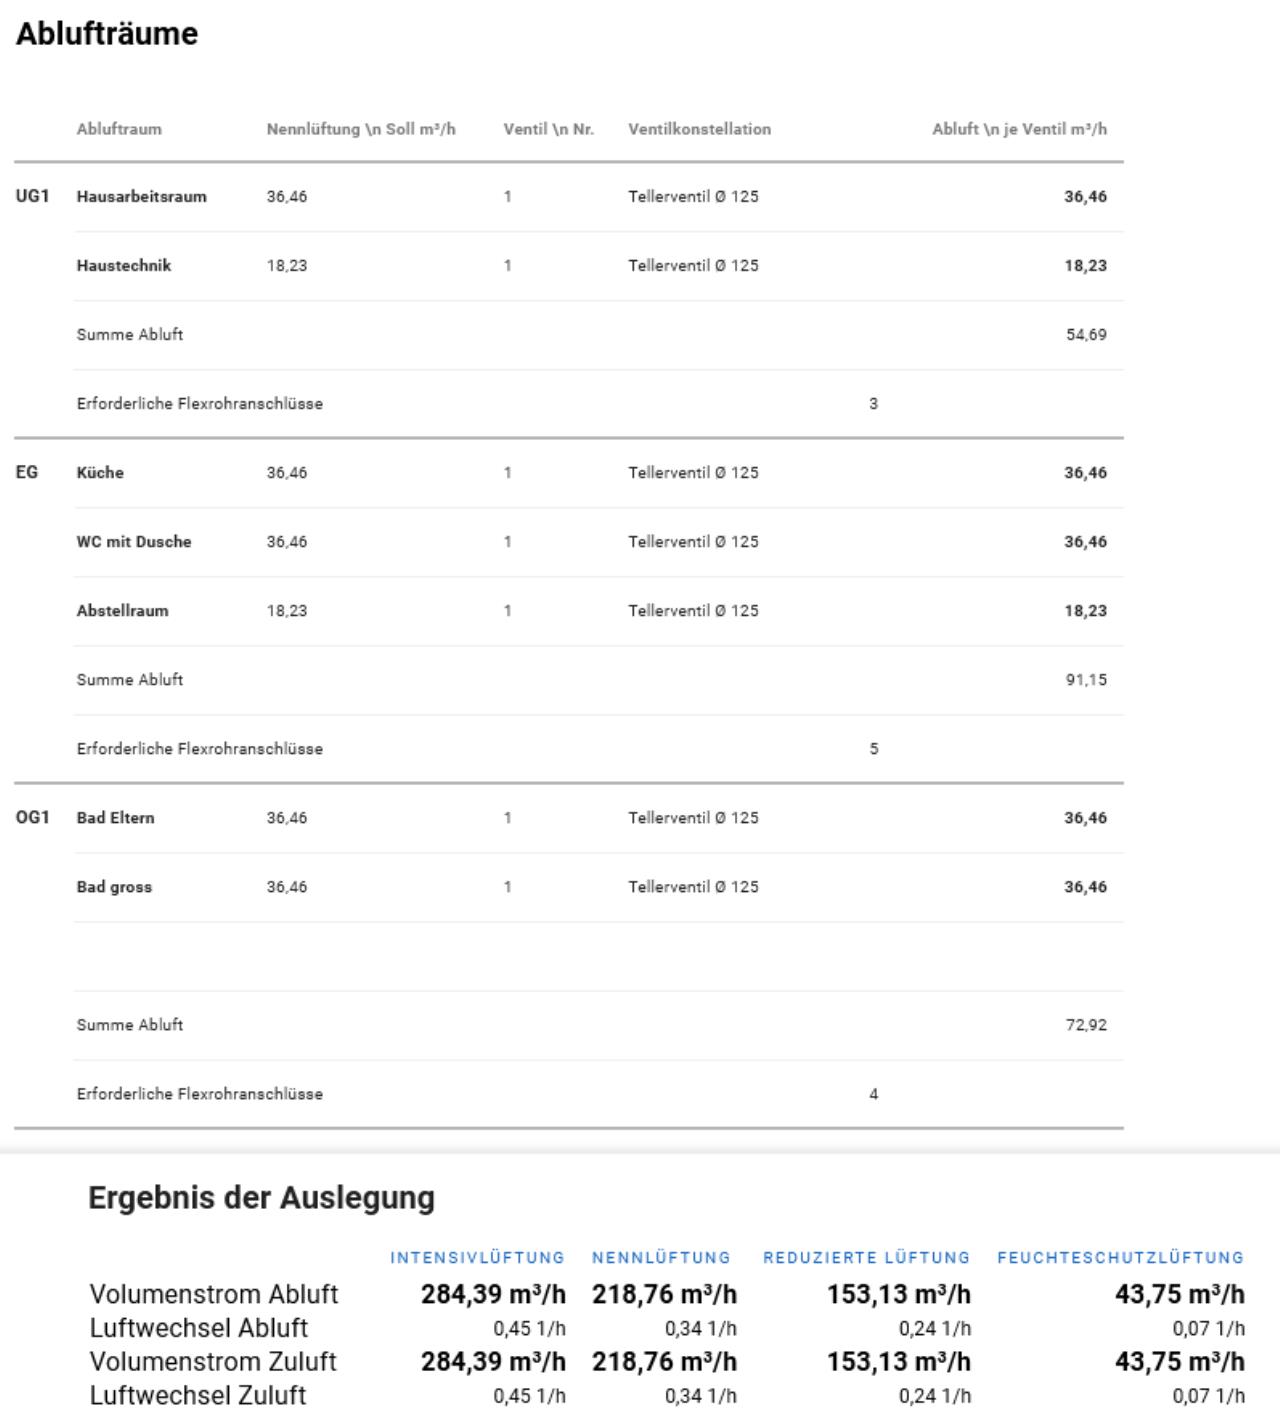Select the Feuchteschutzlüftung label
Viewport: 1280px width, 1424px height.
click(1120, 1258)
